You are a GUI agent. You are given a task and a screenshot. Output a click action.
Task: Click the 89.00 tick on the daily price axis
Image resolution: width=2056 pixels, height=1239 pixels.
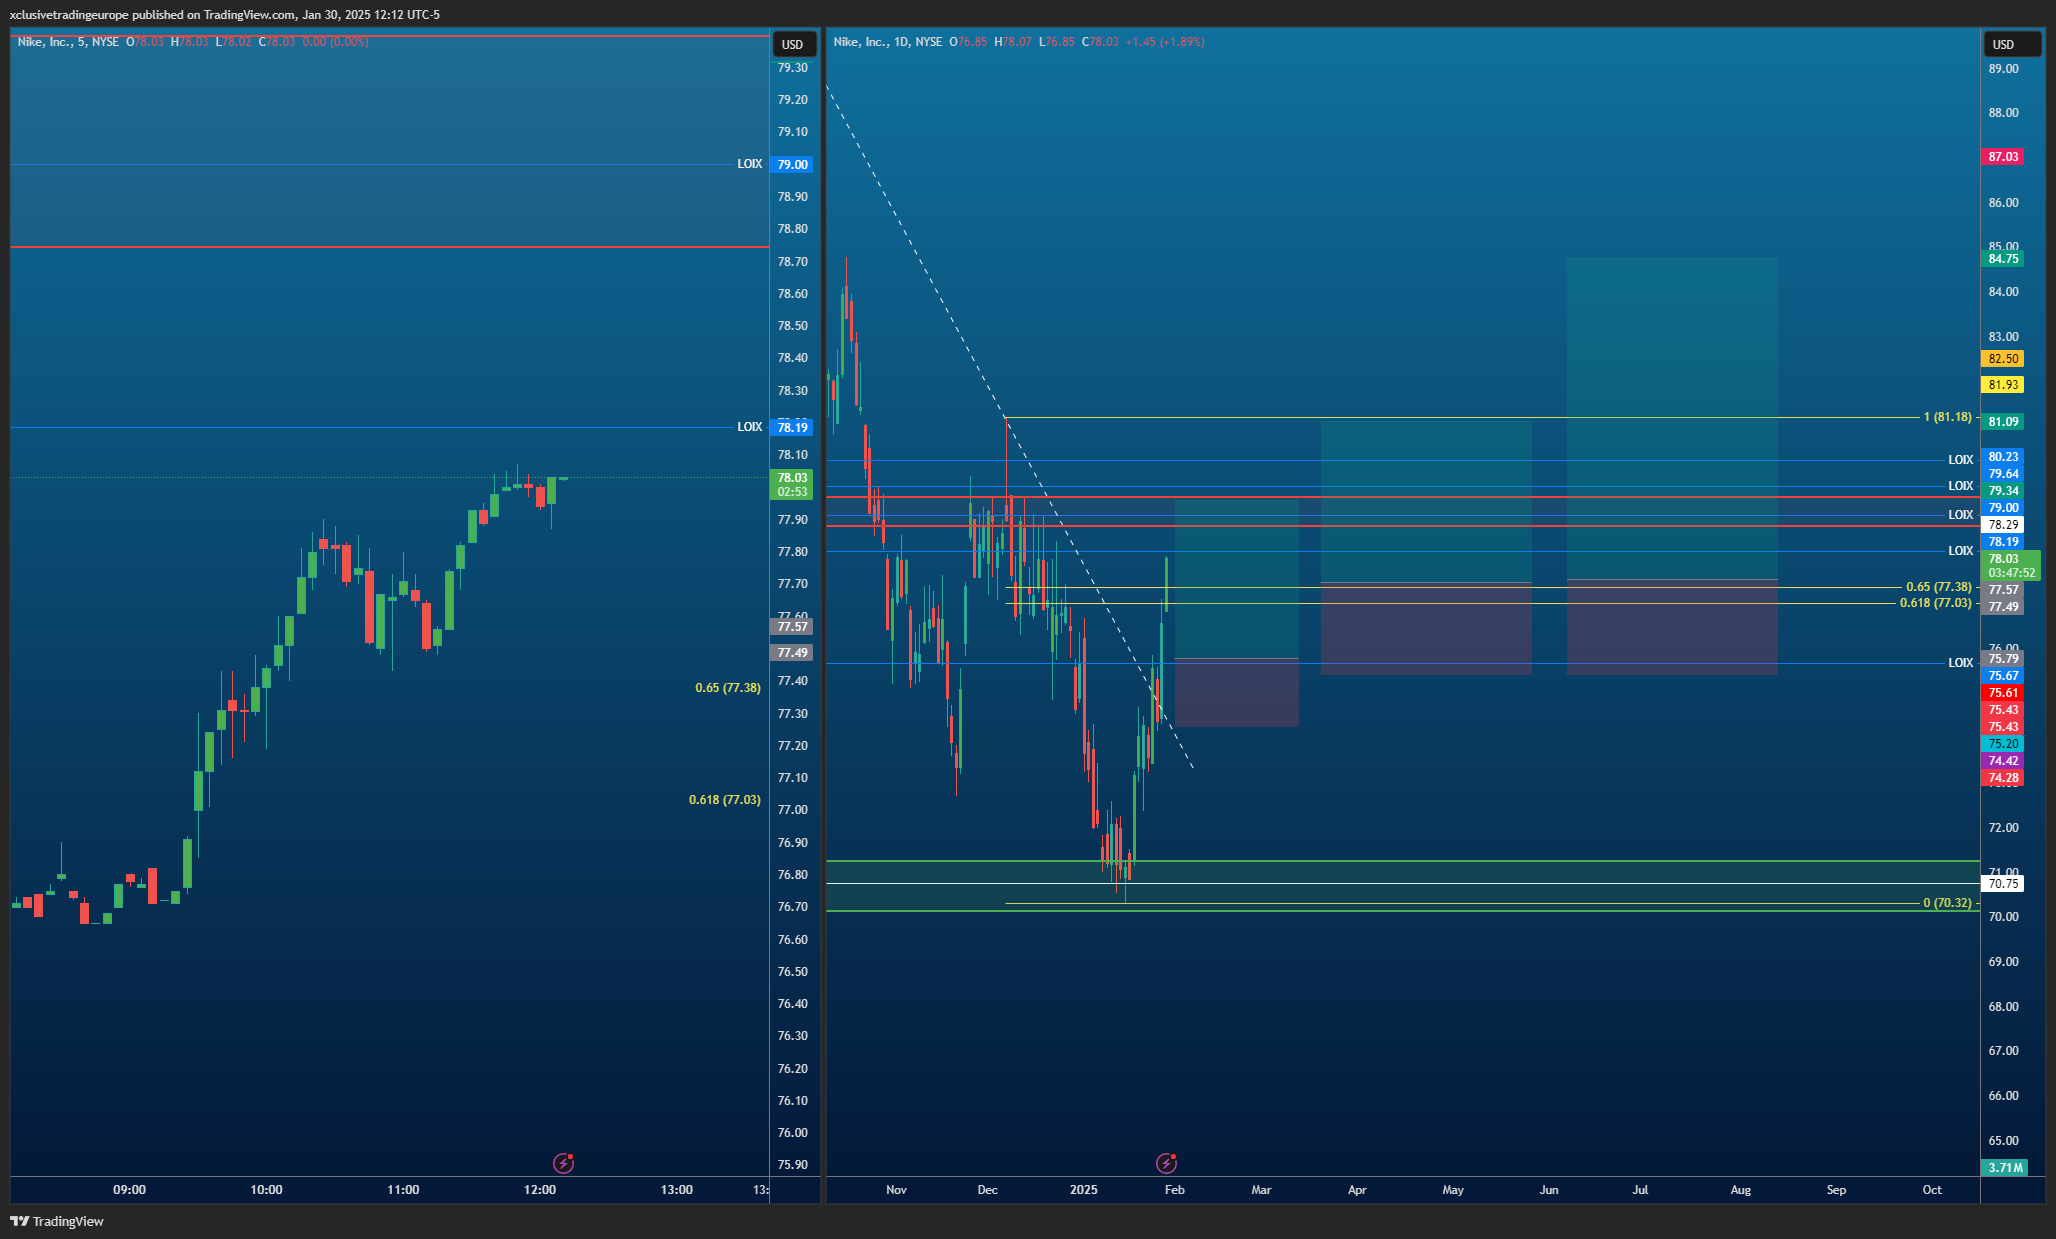click(x=2003, y=69)
